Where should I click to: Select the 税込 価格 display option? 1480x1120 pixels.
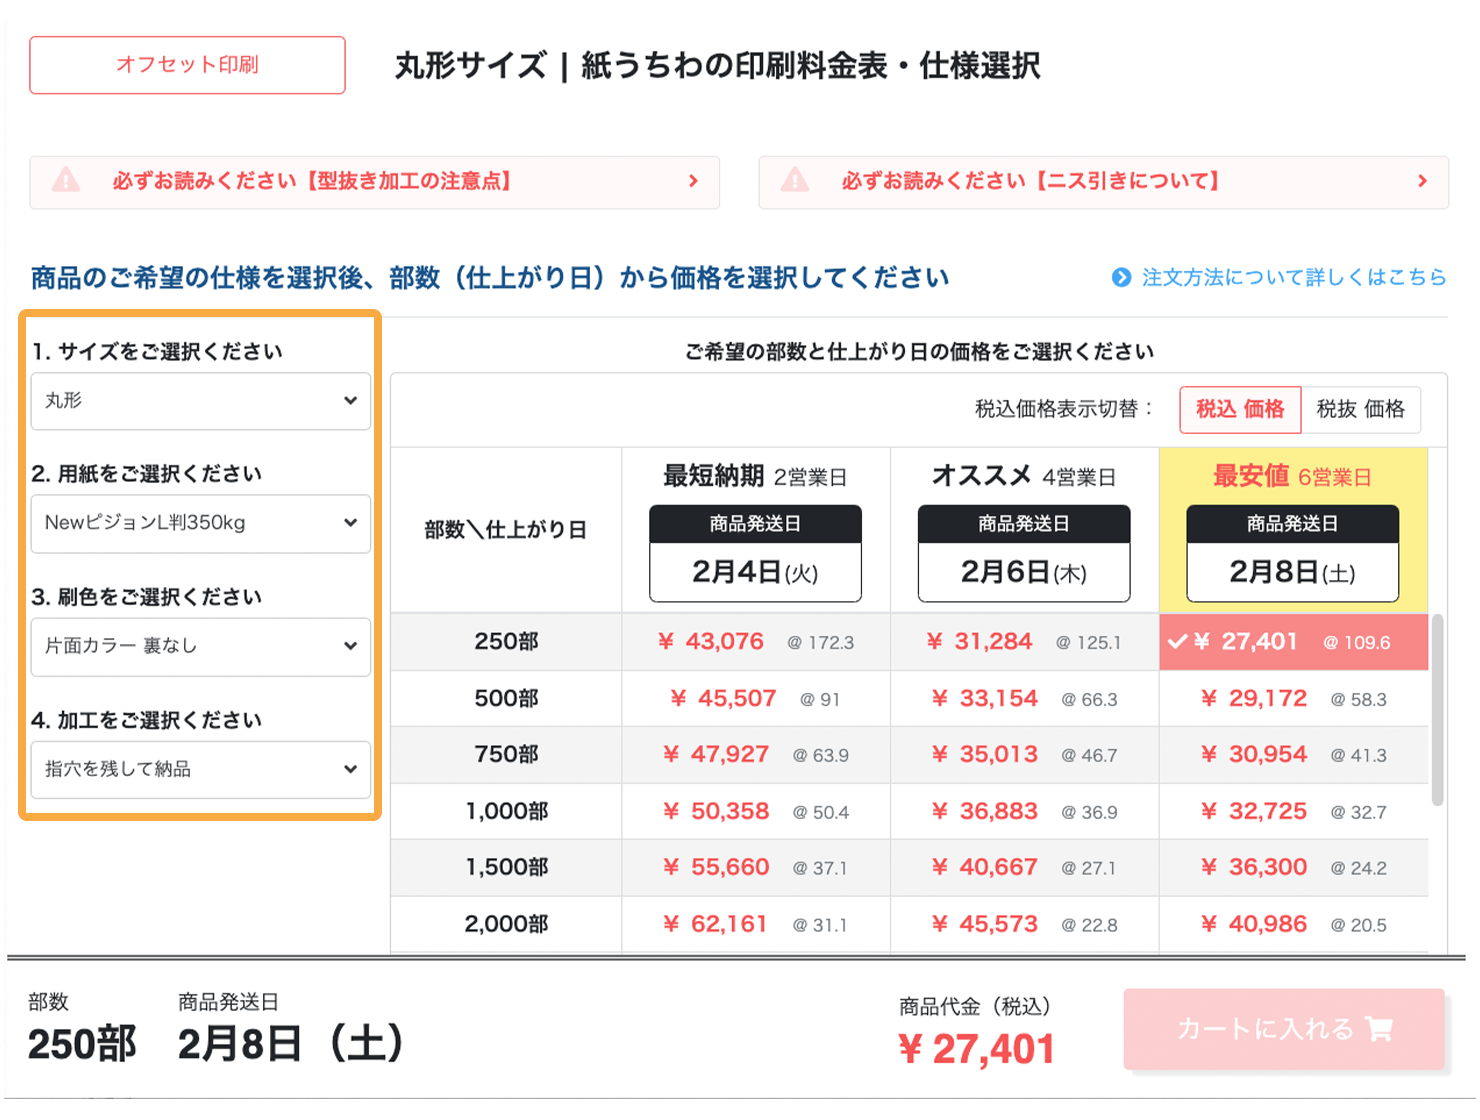[x=1240, y=410]
